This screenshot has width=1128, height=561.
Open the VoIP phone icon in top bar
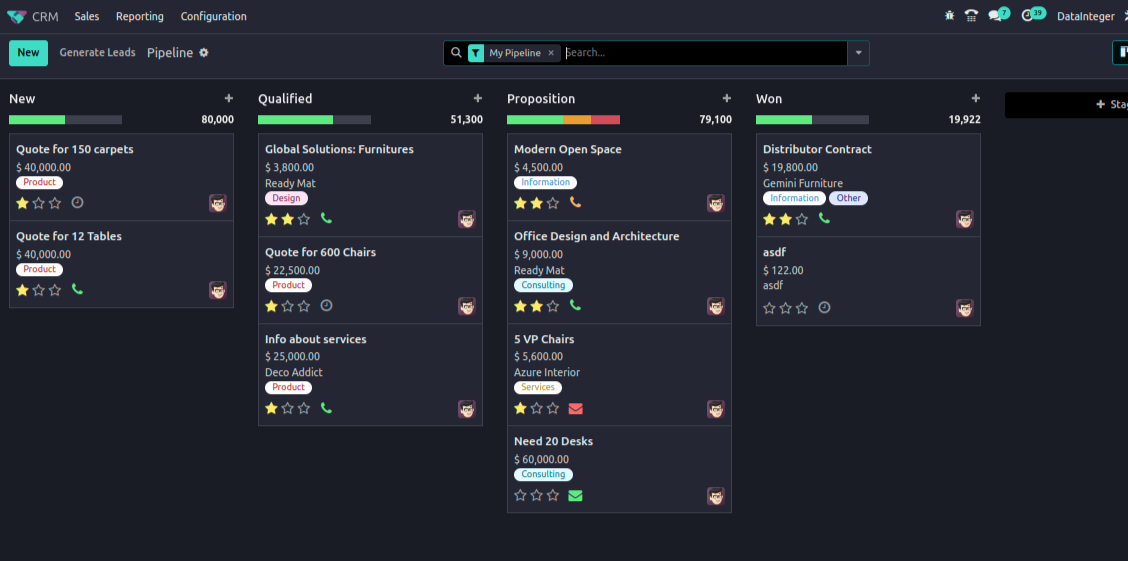click(x=971, y=16)
